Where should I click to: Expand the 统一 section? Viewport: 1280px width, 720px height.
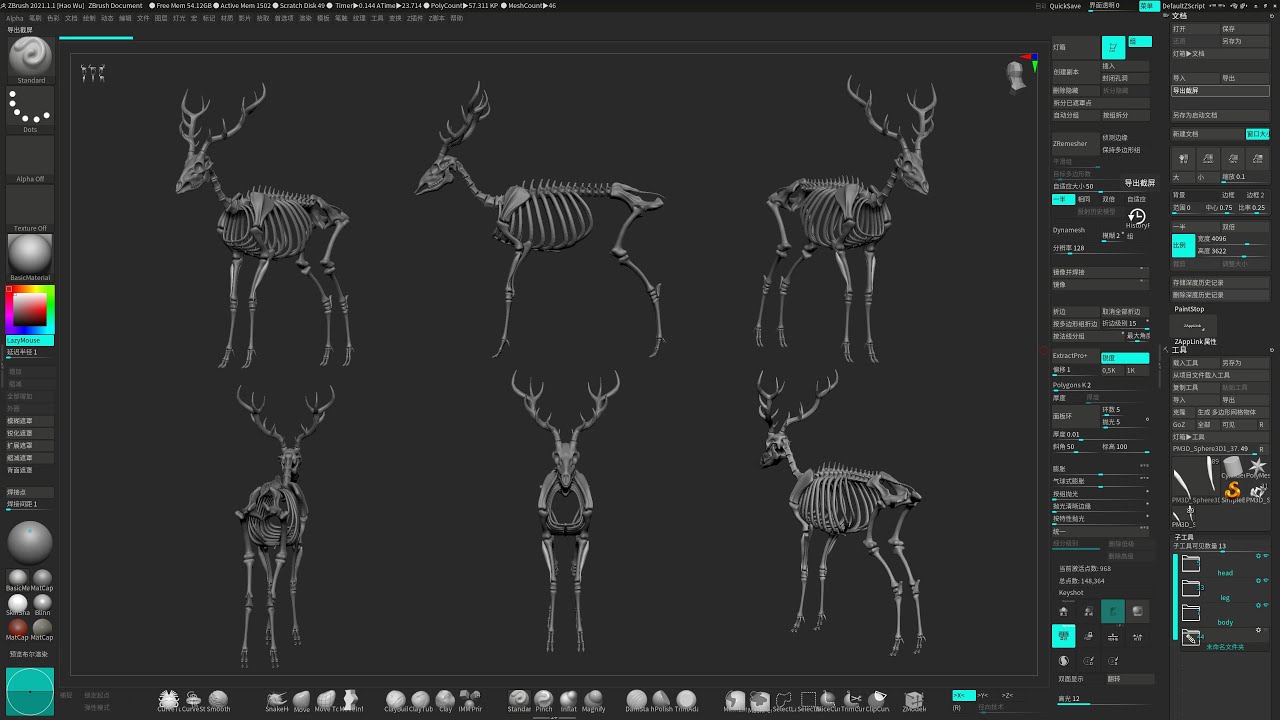tap(1099, 531)
